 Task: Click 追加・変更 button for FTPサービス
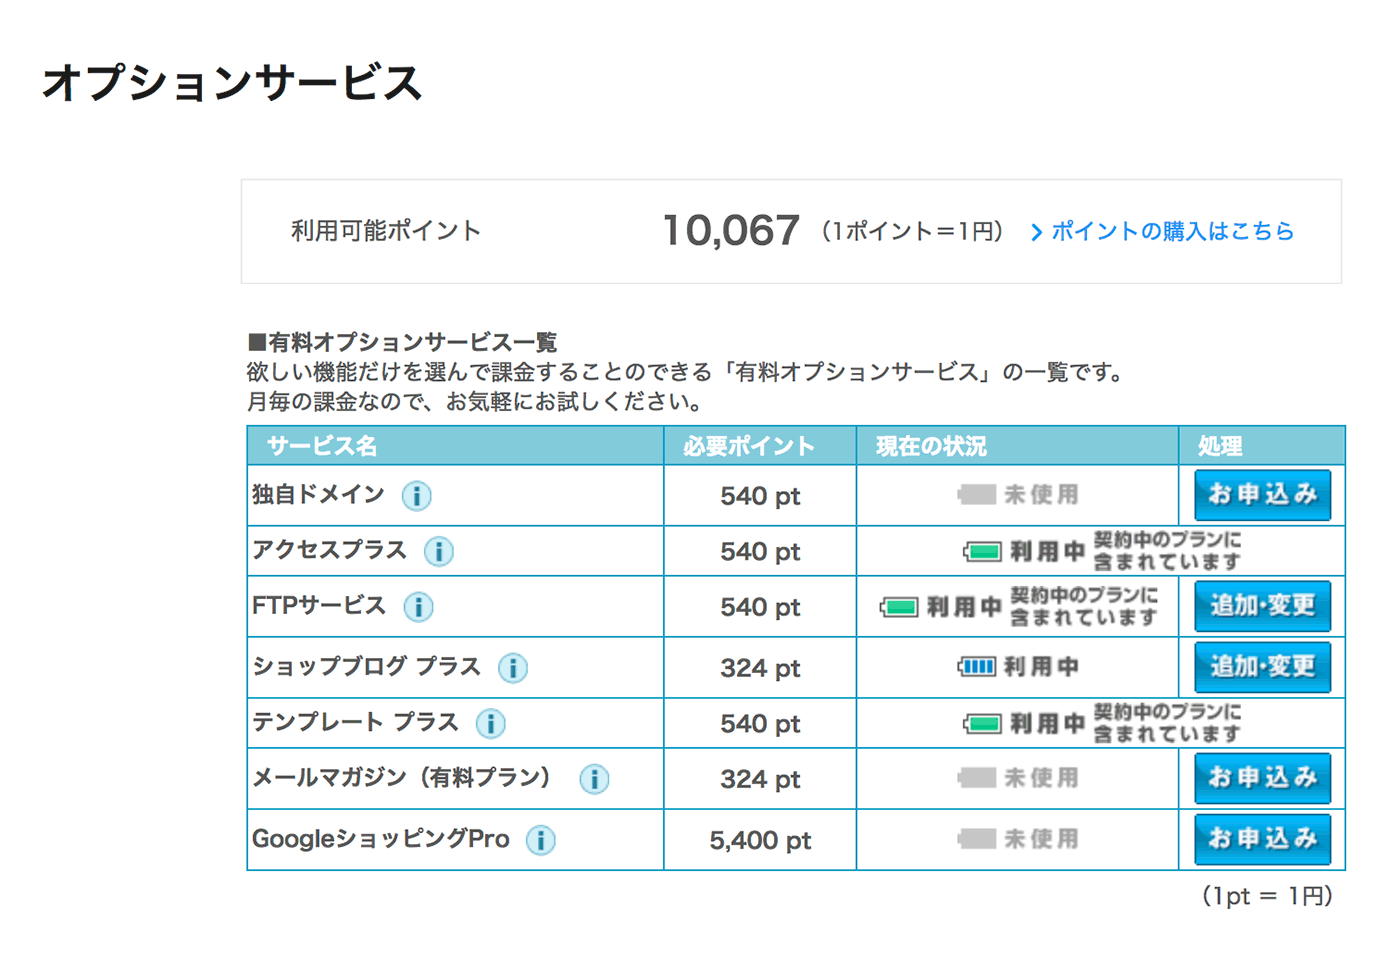coord(1262,606)
